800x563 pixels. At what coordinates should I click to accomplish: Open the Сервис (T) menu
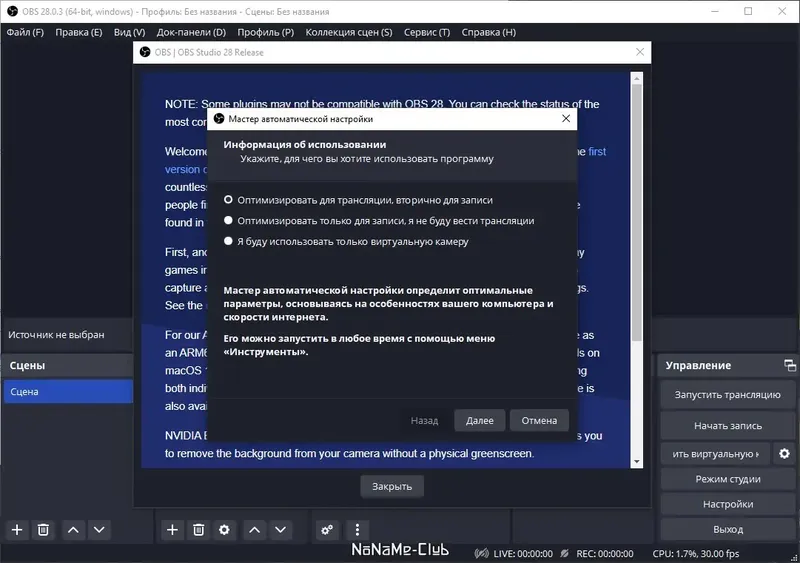[427, 32]
